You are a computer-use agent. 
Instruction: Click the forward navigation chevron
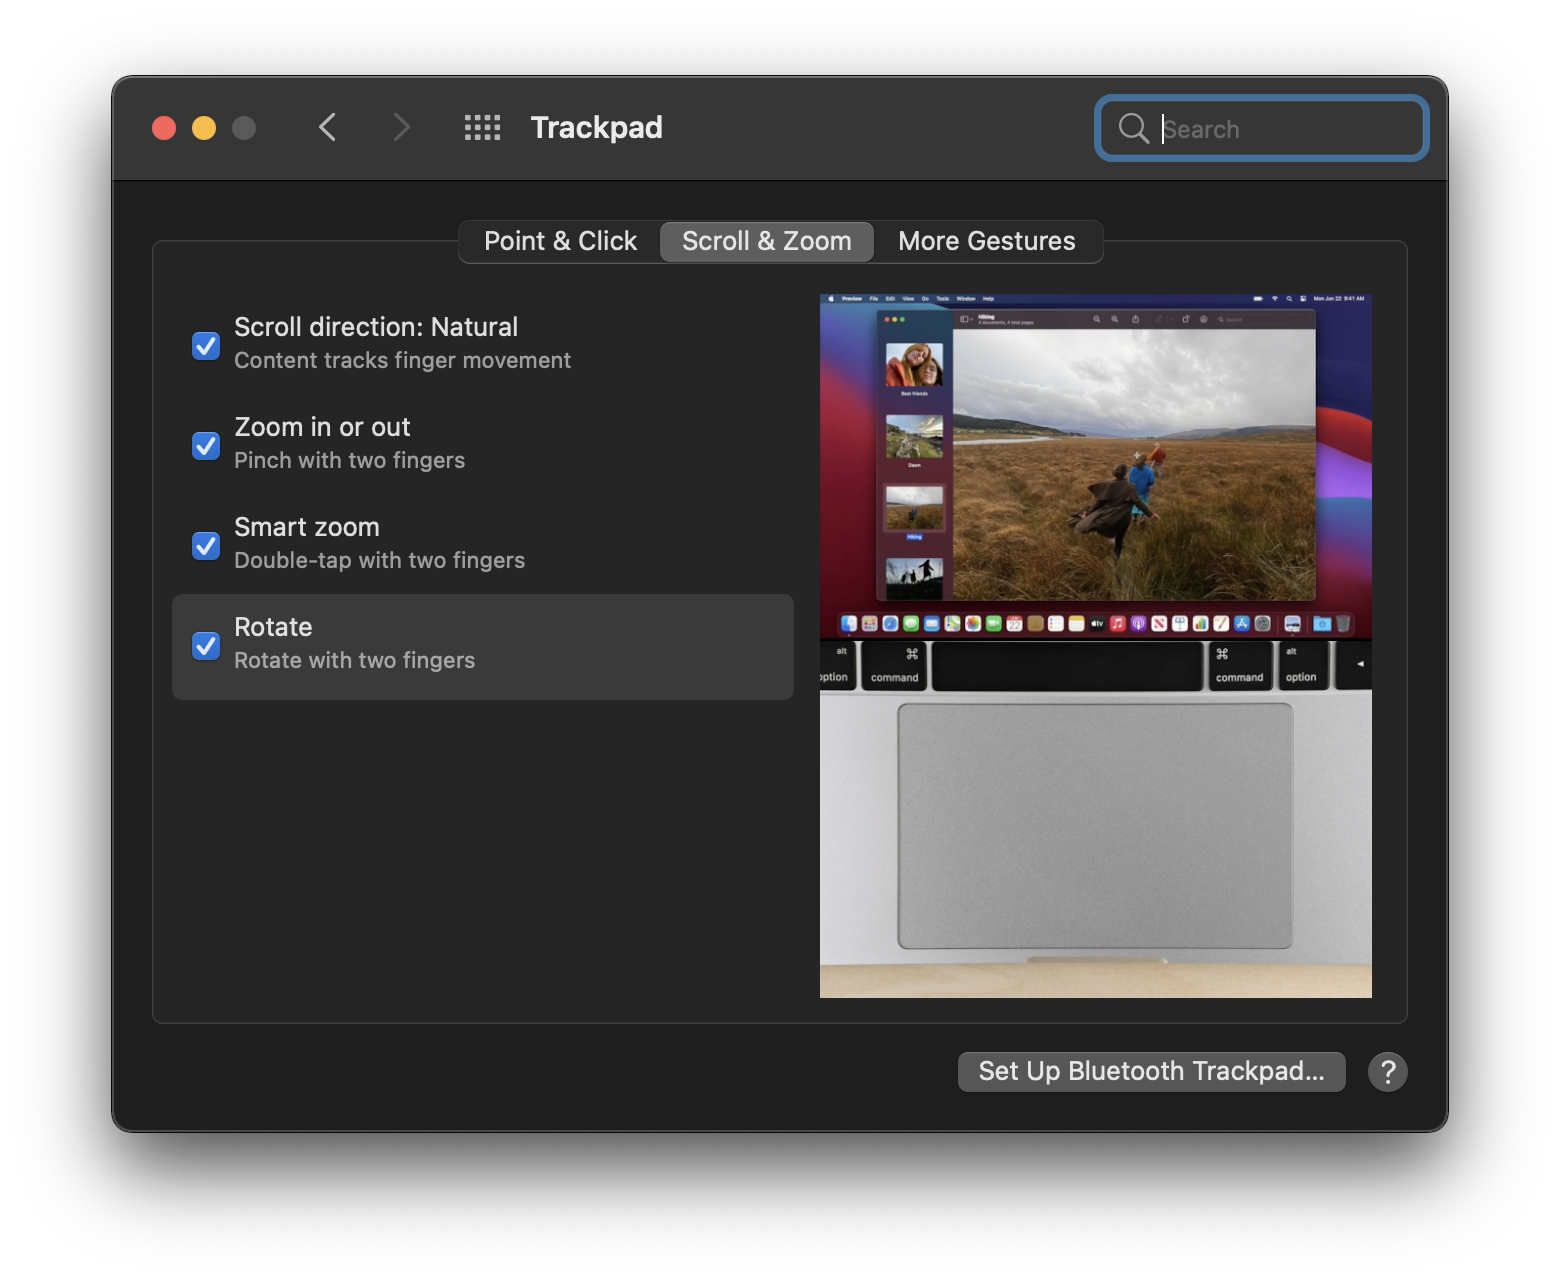tap(399, 127)
